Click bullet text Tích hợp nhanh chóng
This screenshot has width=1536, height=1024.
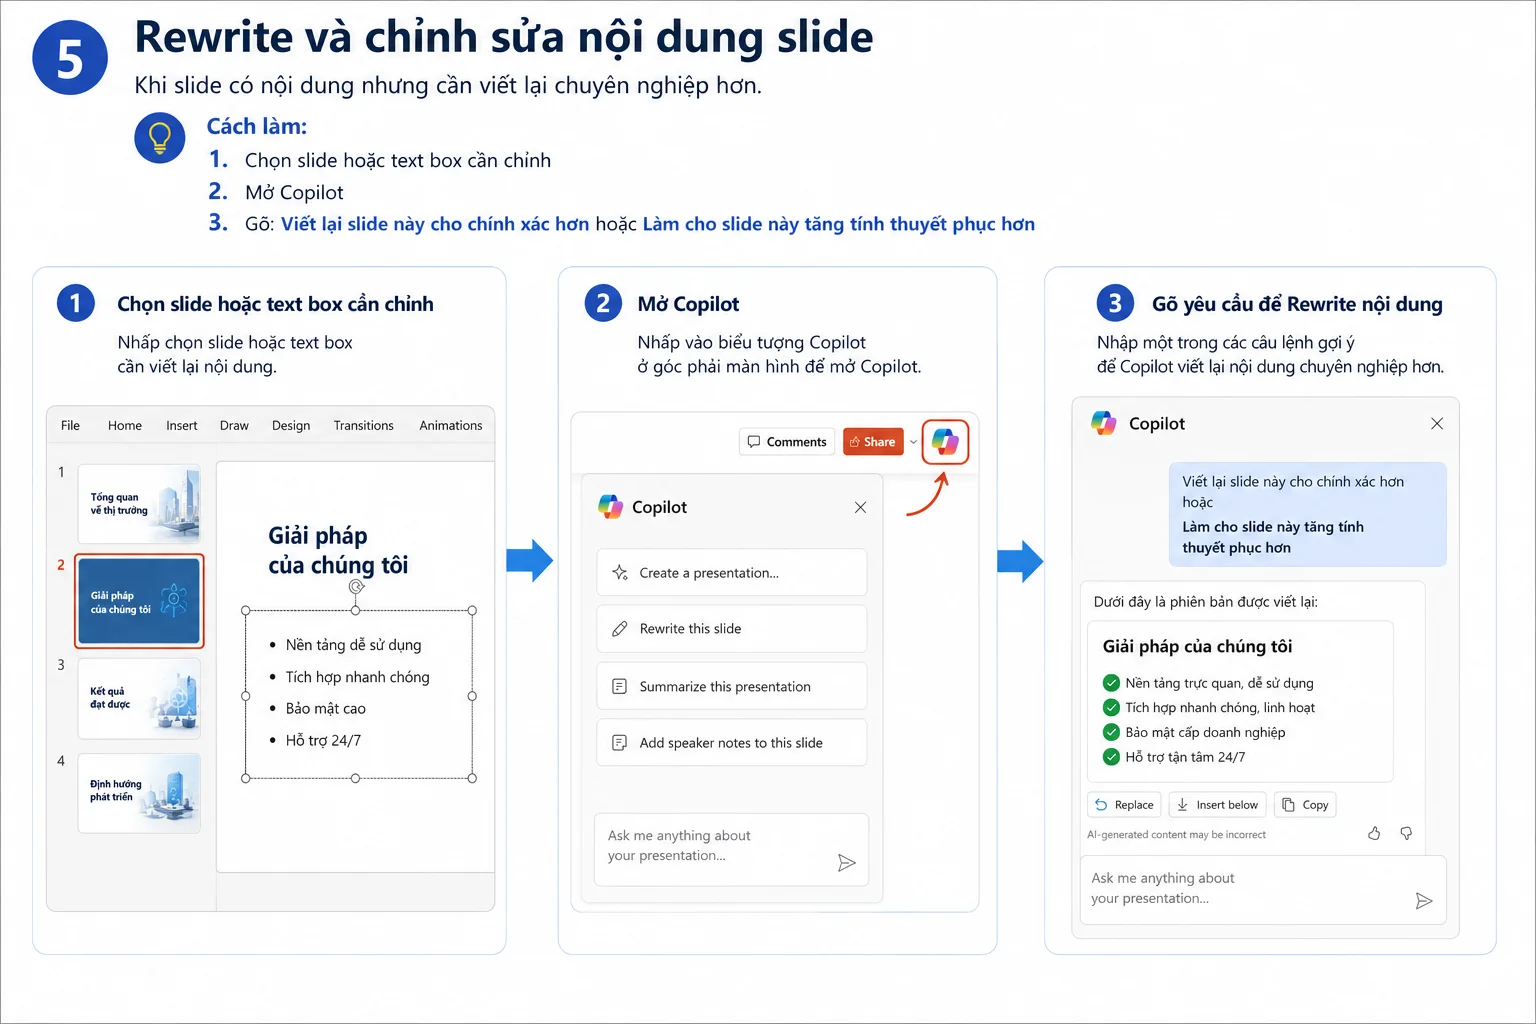(x=357, y=677)
